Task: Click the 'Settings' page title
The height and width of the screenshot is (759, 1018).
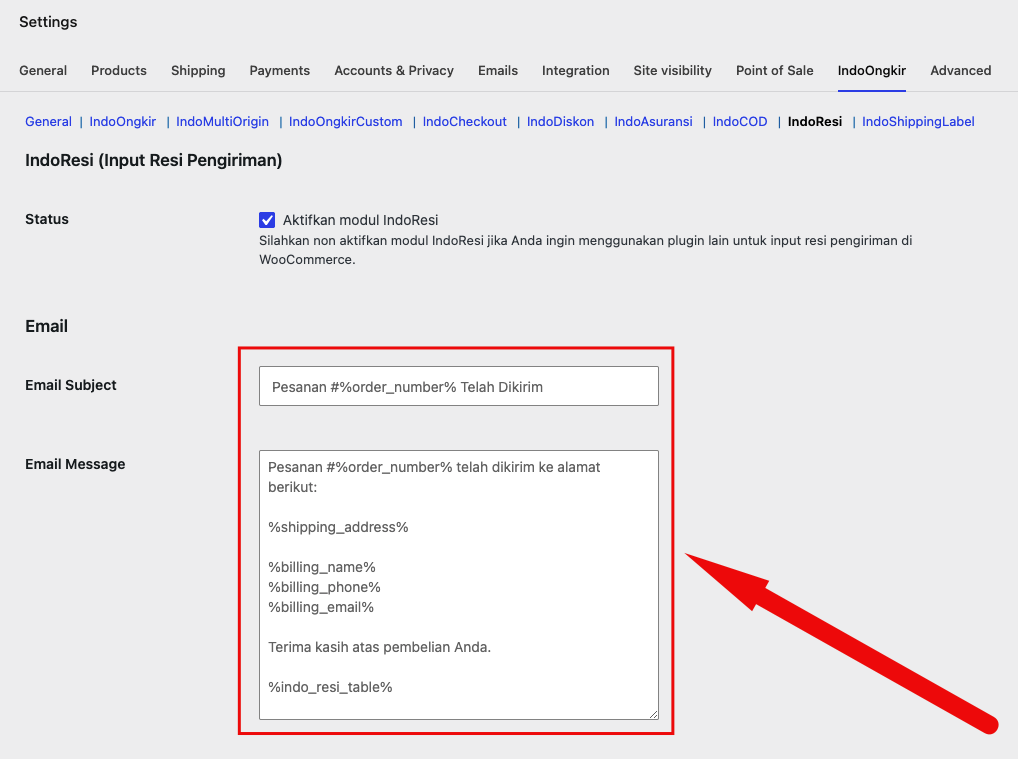Action: point(48,21)
